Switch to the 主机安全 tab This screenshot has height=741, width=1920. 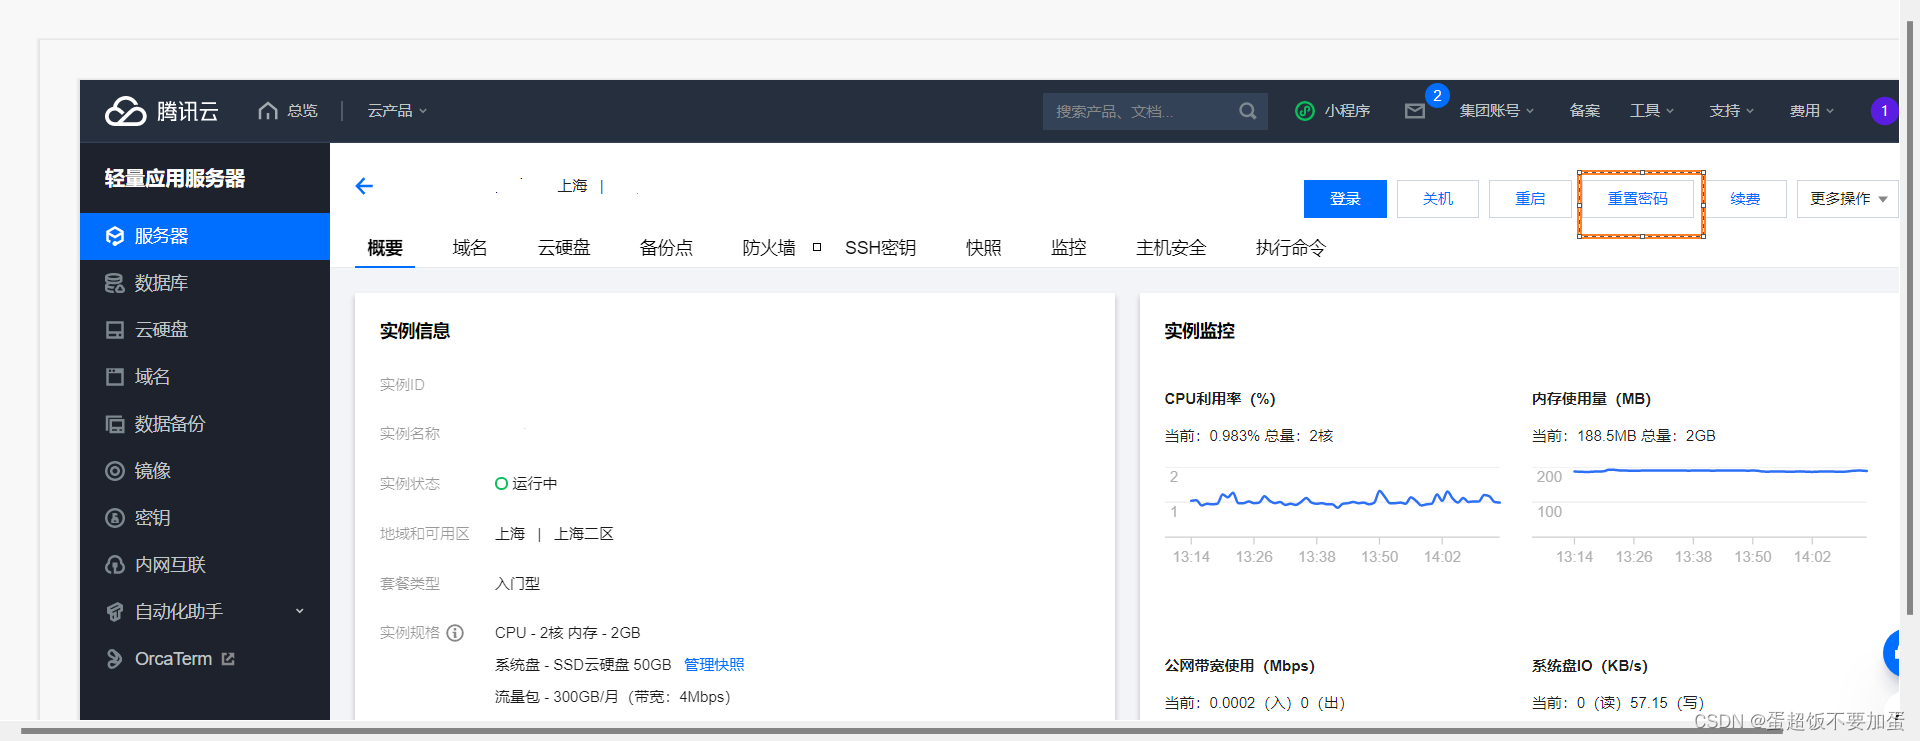(1171, 248)
